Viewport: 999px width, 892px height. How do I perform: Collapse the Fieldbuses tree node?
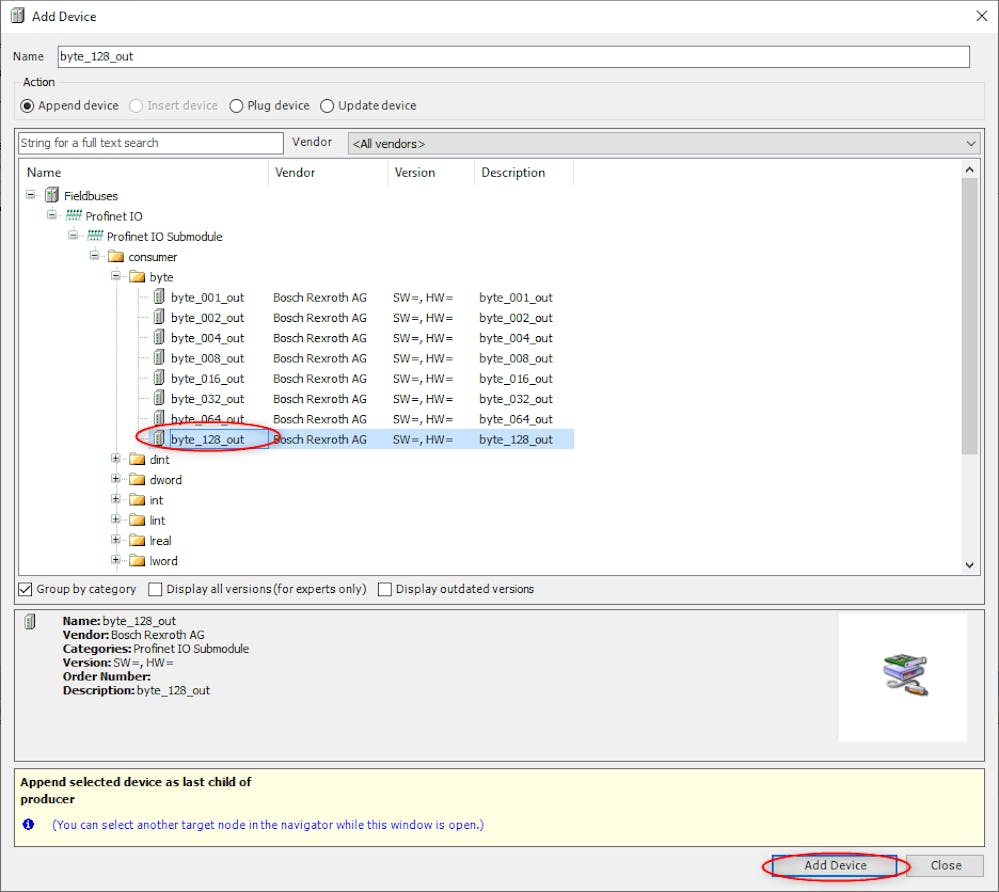pos(31,194)
